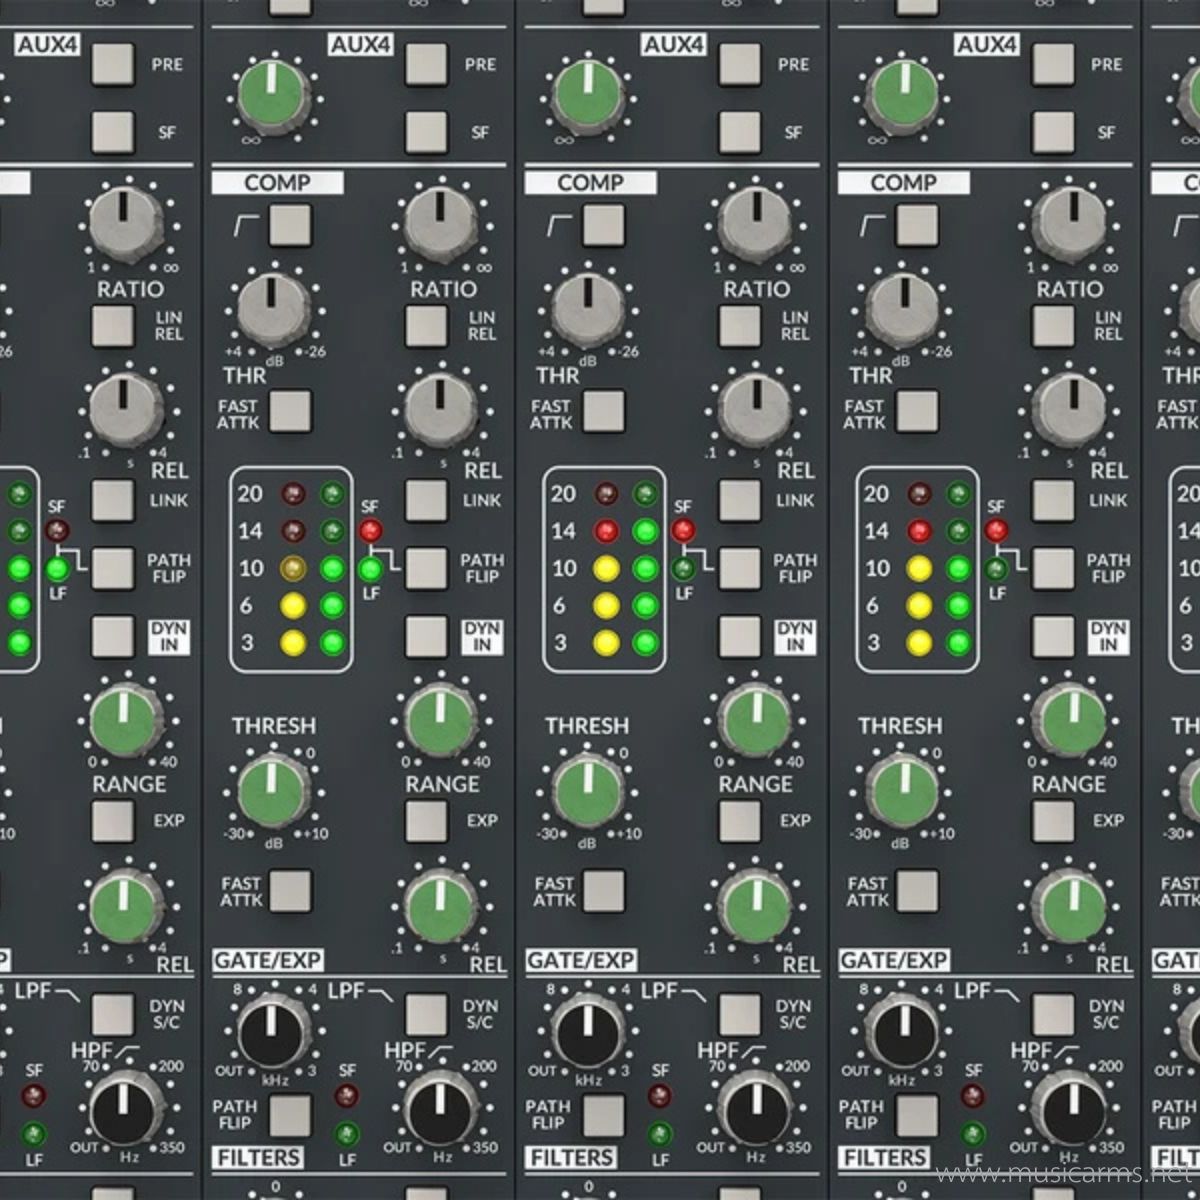Screen dimensions: 1200x1200
Task: Enable LIN REL in the second full strip
Action: [x=740, y=326]
